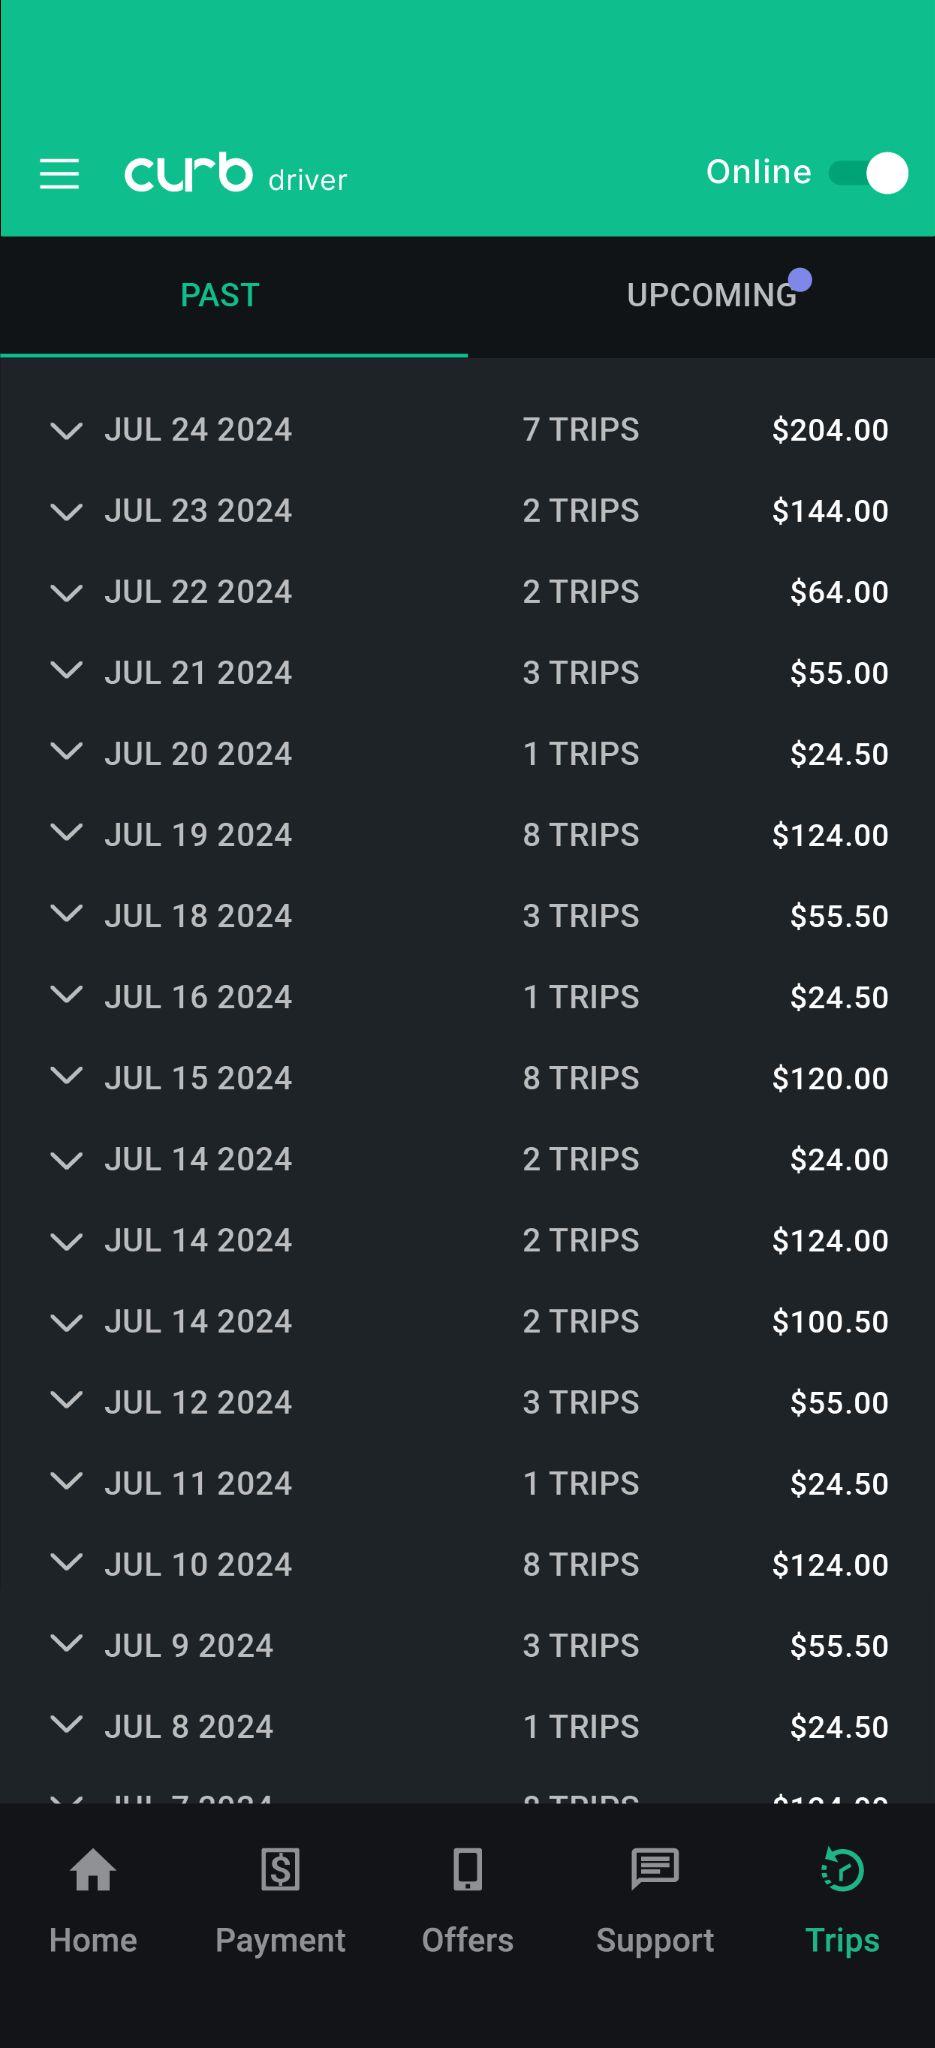Switch to the Upcoming tab

711,296
